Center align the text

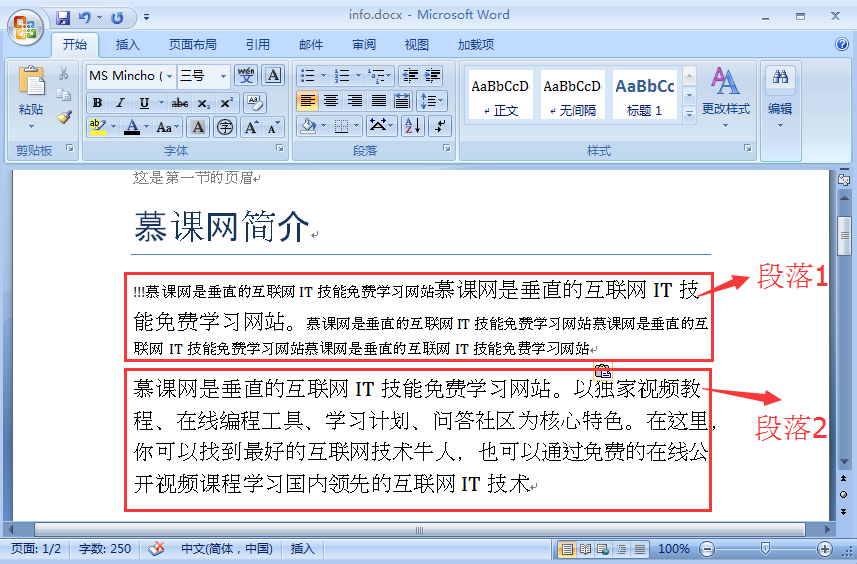[x=331, y=101]
